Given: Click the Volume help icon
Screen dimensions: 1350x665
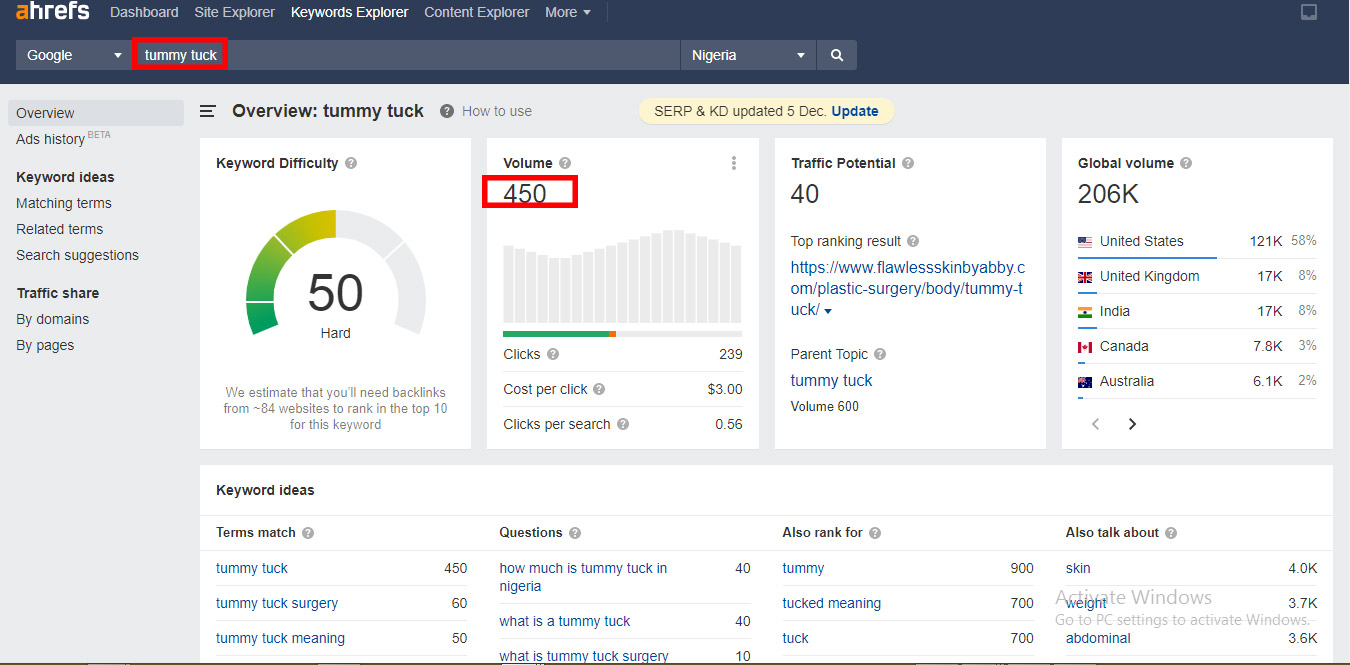Looking at the screenshot, I should 565,163.
